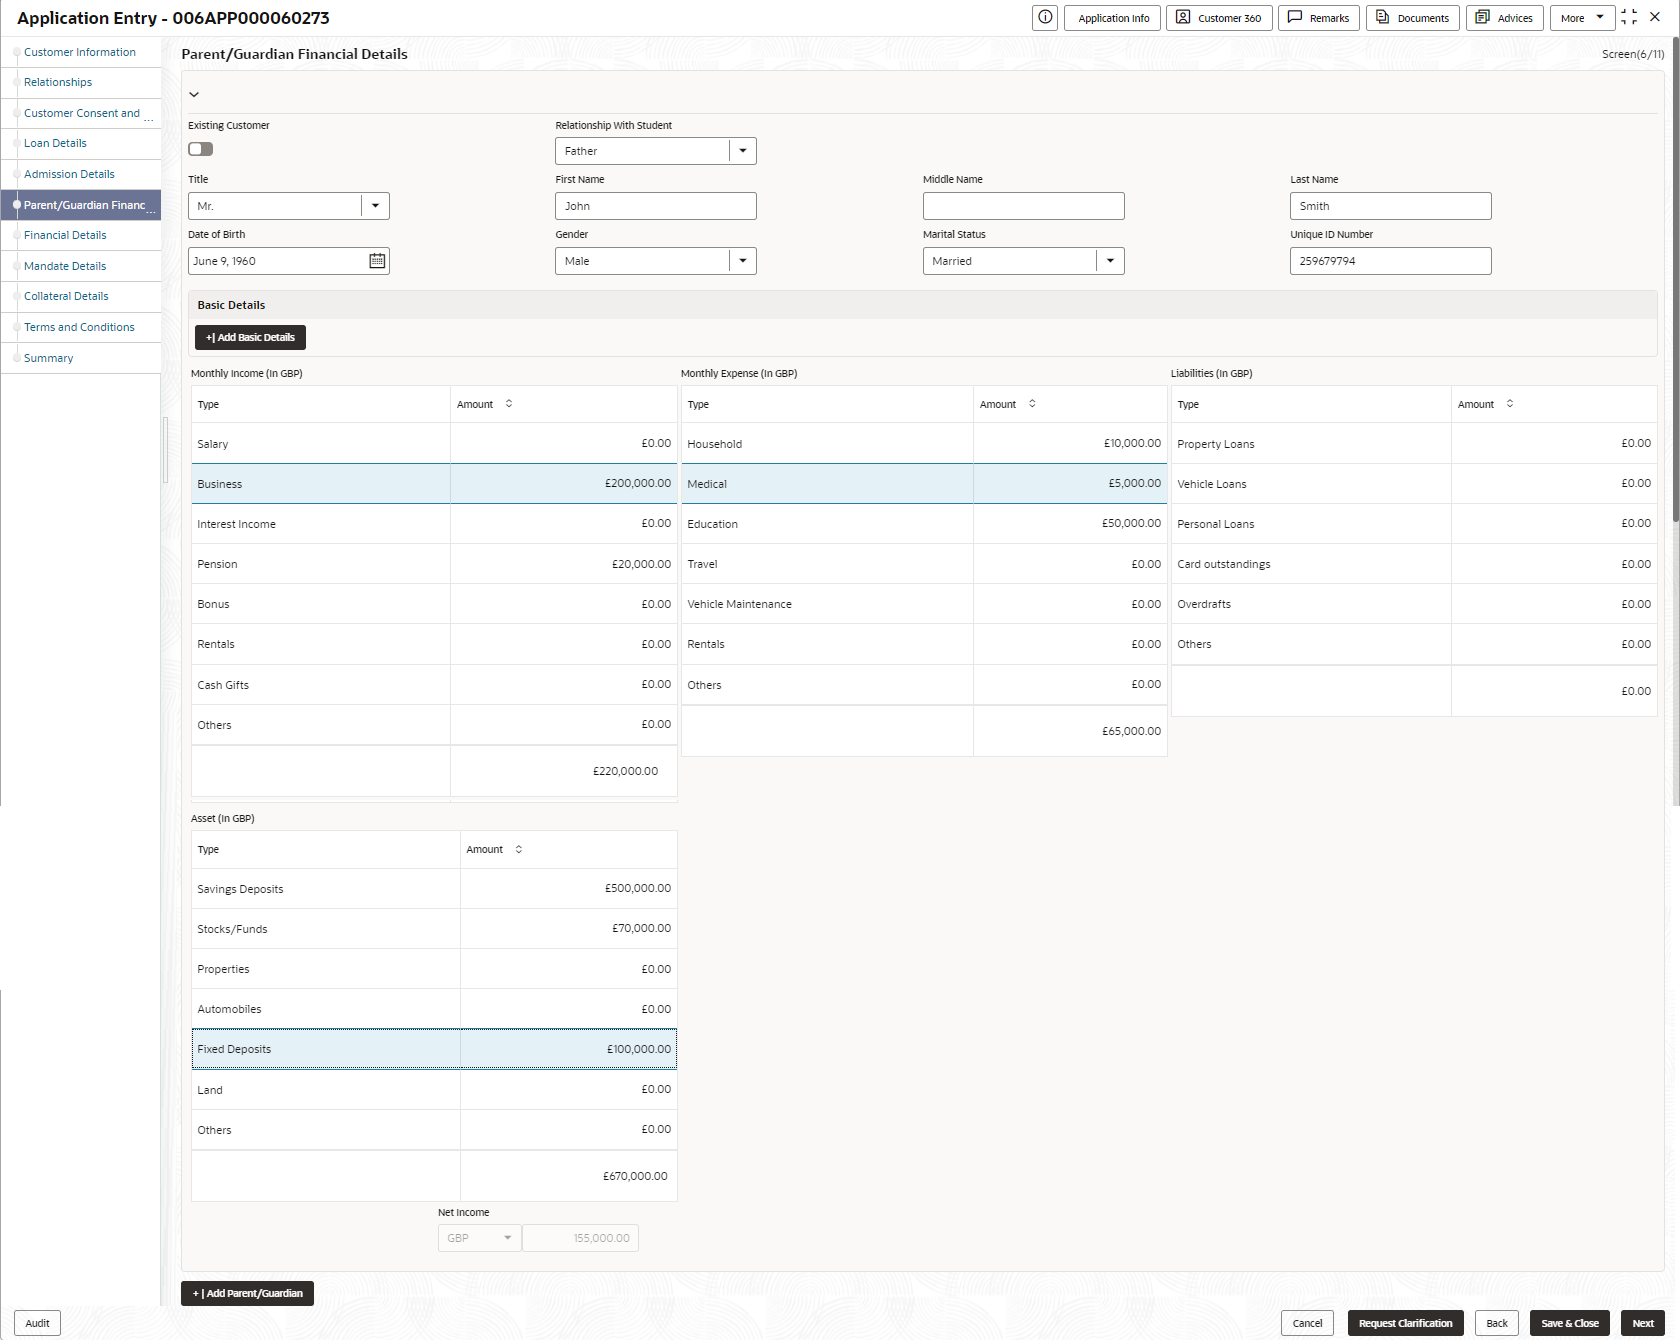Open the Marital Status dropdown
This screenshot has width=1680, height=1343.
pos(1110,261)
